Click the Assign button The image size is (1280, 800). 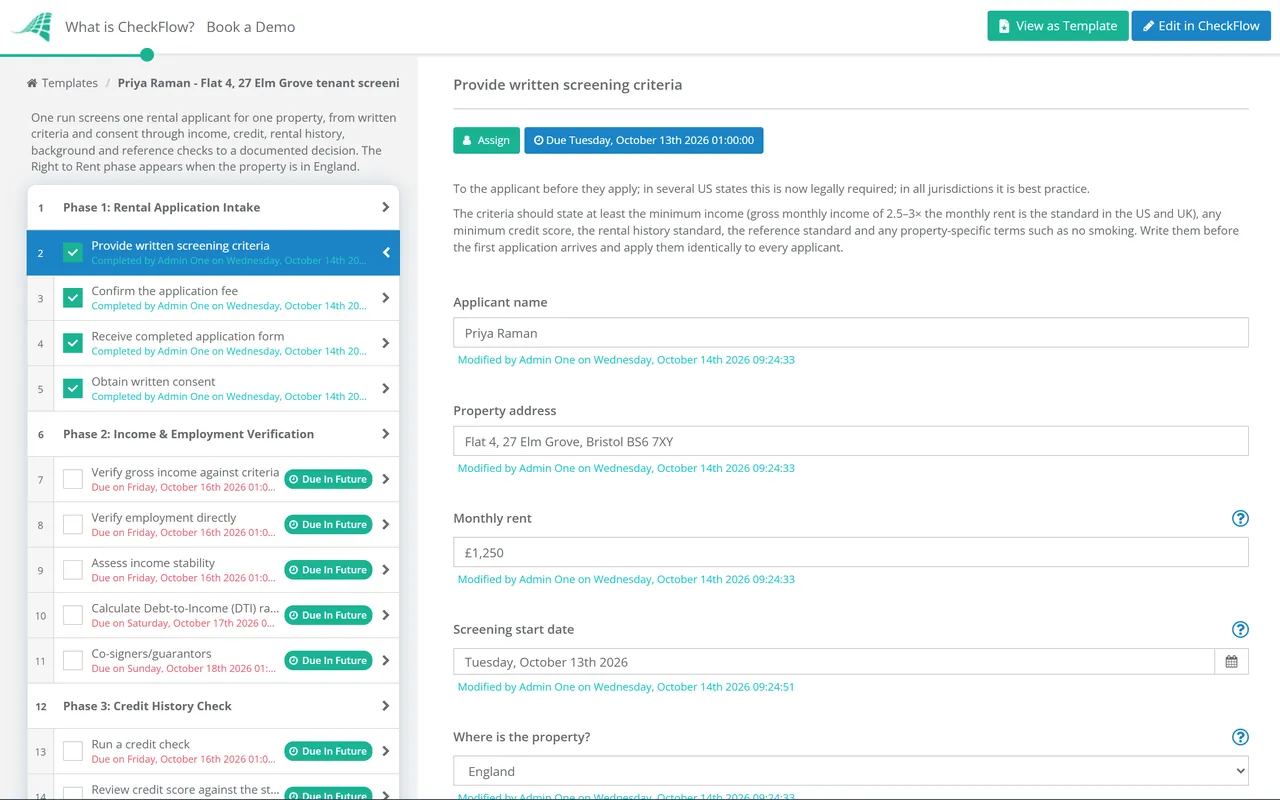tap(486, 140)
